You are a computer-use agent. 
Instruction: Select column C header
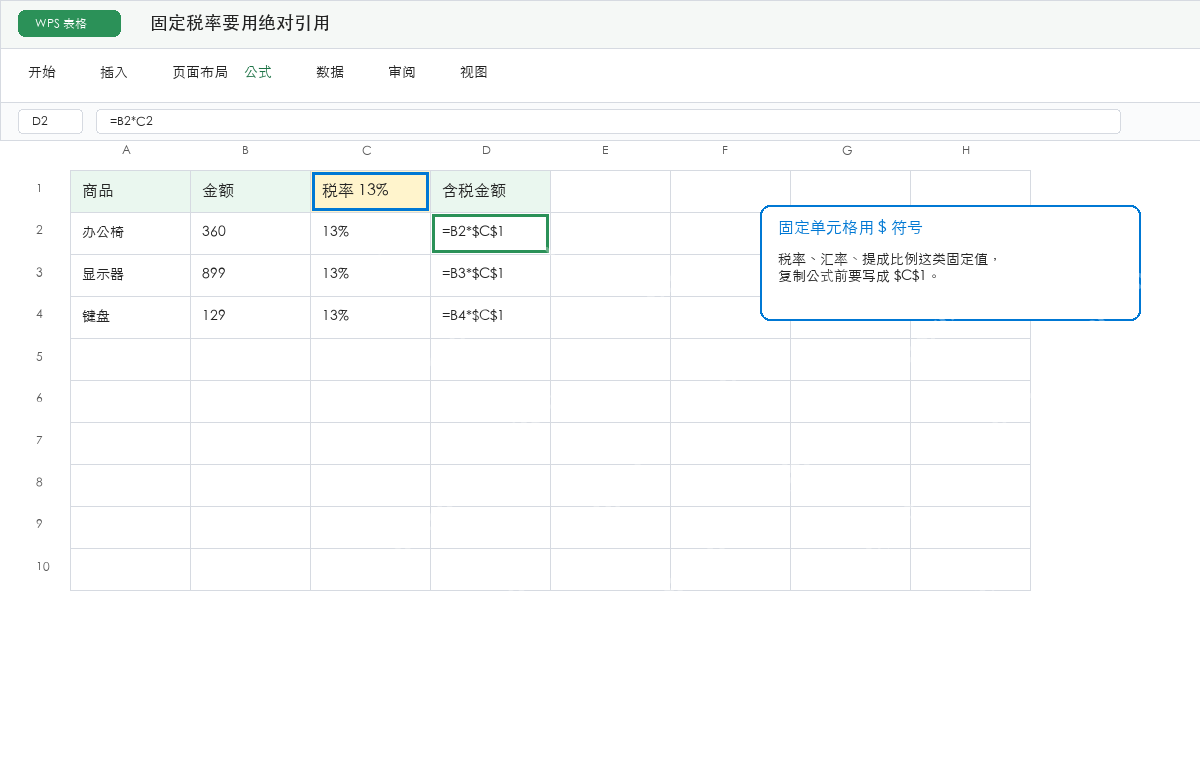coord(367,151)
